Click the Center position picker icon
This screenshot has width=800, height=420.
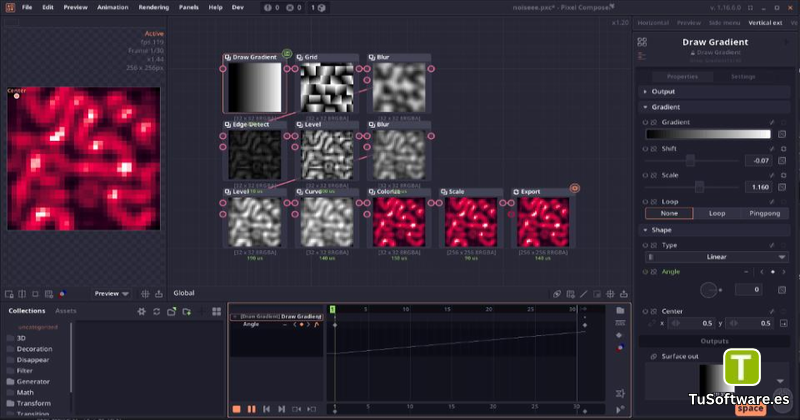(x=784, y=323)
